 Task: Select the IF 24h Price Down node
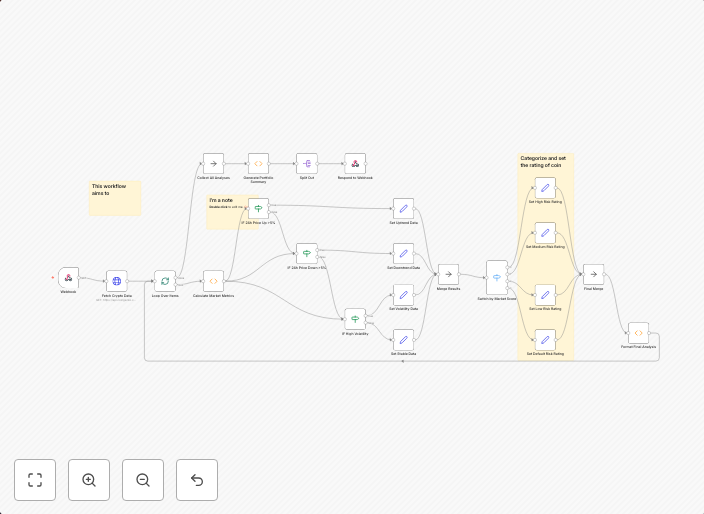pyautogui.click(x=307, y=254)
